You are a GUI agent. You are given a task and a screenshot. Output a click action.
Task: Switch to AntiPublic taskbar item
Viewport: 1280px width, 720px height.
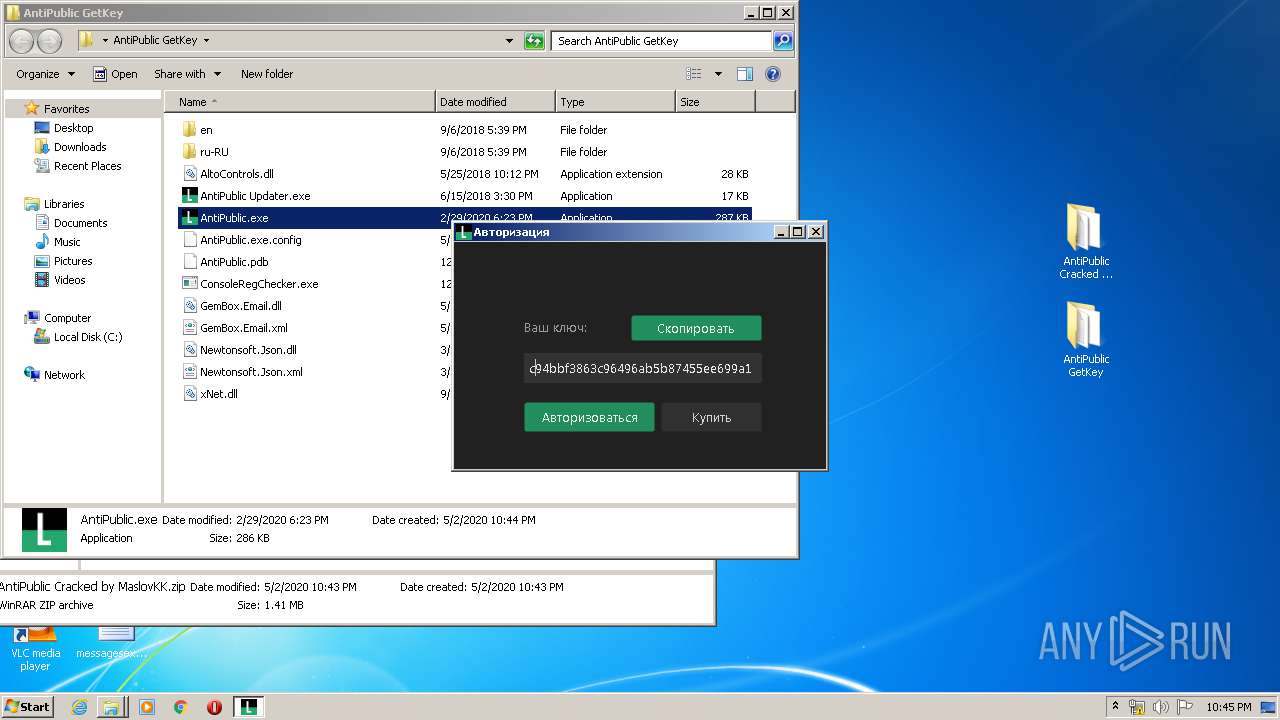(x=249, y=707)
